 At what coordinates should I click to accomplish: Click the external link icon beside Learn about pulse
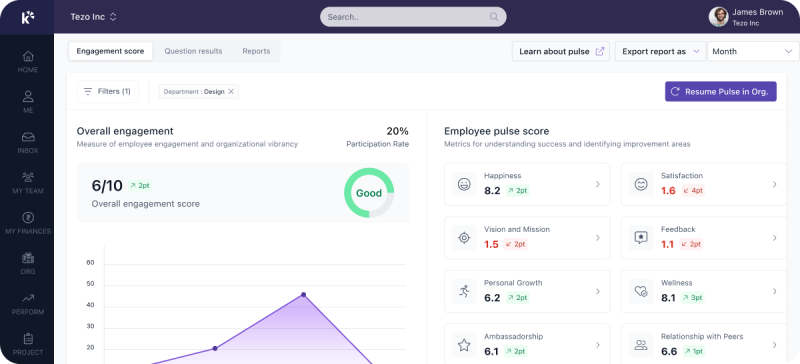pos(600,51)
